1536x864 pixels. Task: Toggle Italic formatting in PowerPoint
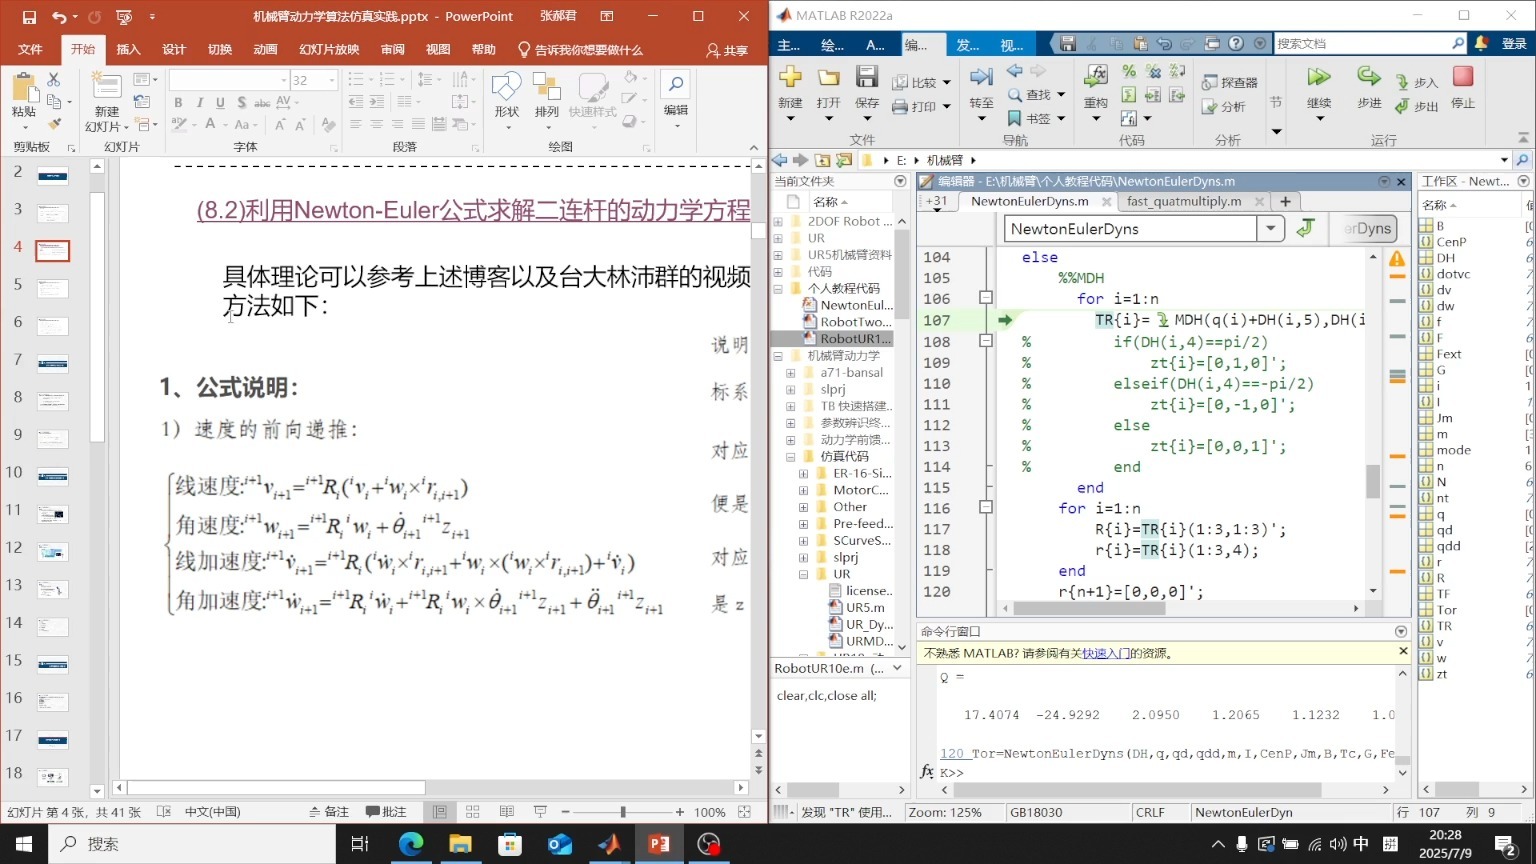click(199, 102)
